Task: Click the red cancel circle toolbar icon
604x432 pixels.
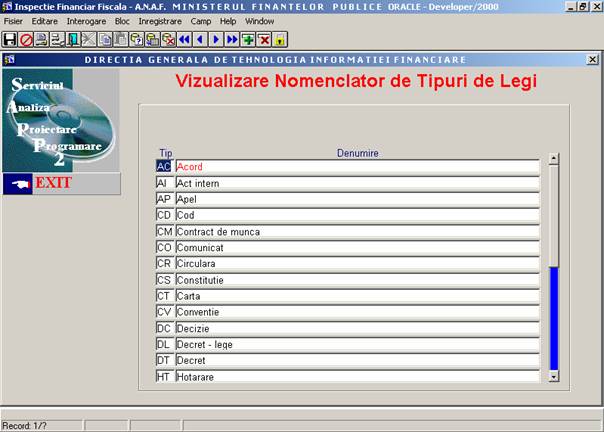Action: pyautogui.click(x=25, y=39)
